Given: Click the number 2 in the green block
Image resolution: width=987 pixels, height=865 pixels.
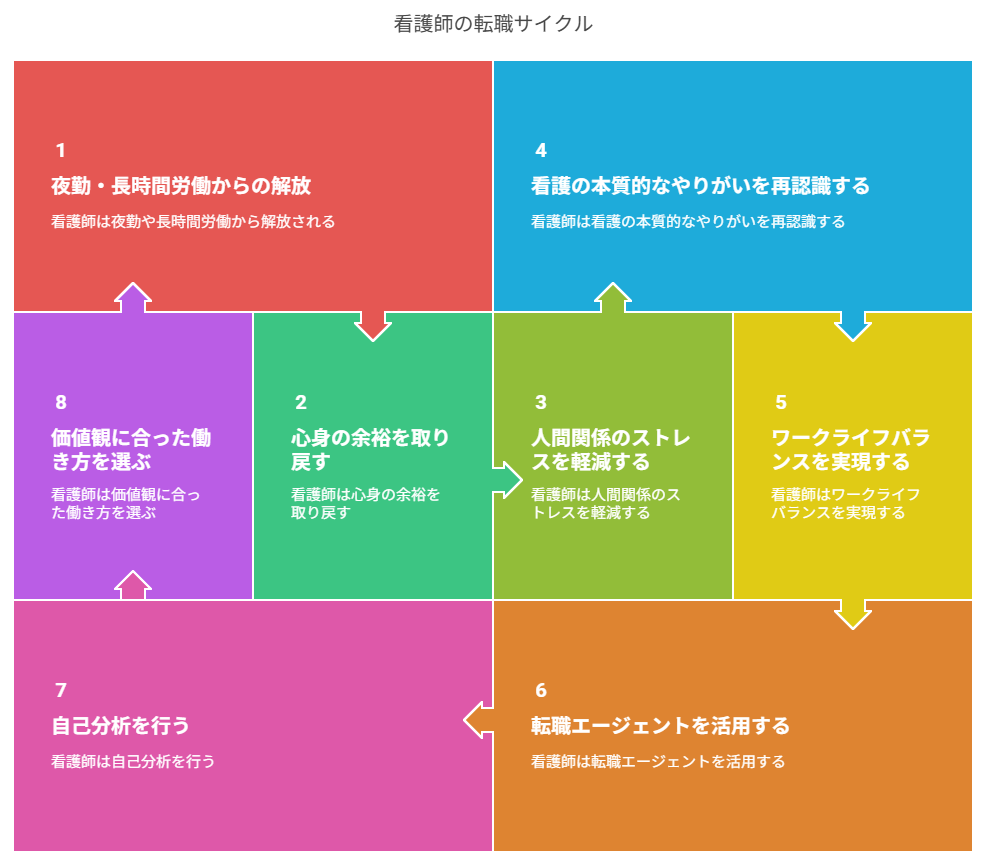Looking at the screenshot, I should pos(301,402).
